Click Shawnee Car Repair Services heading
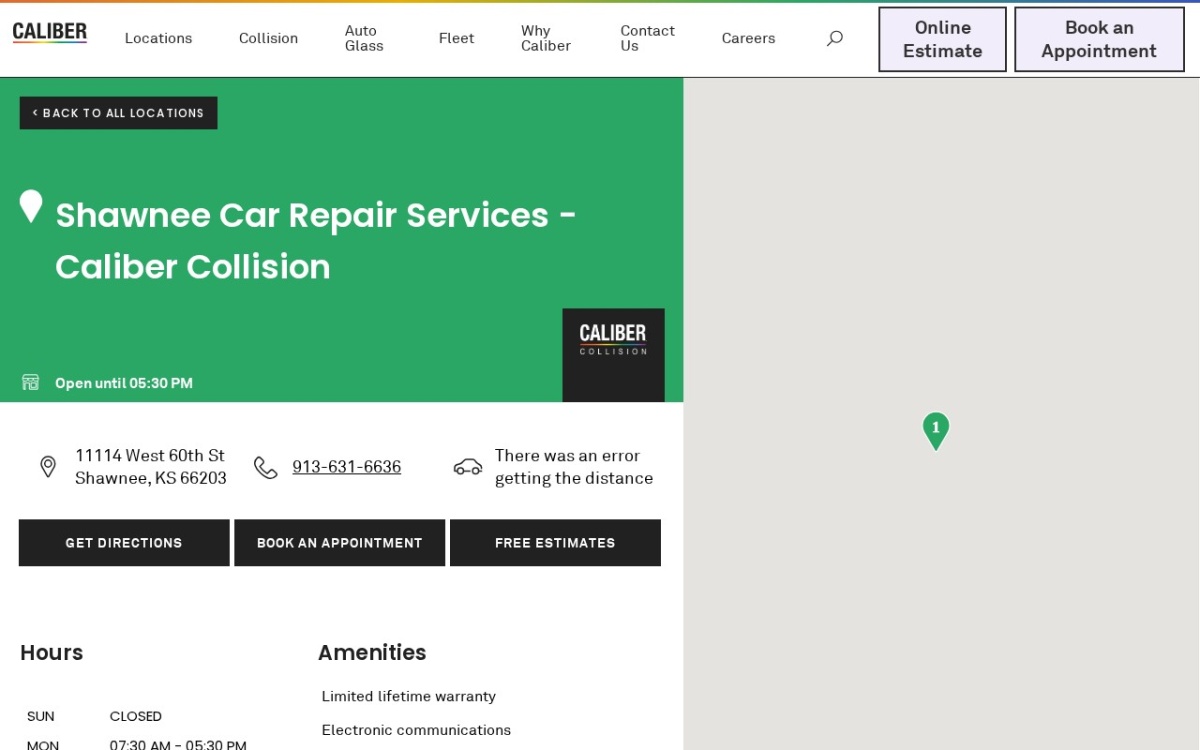 pyautogui.click(x=316, y=241)
